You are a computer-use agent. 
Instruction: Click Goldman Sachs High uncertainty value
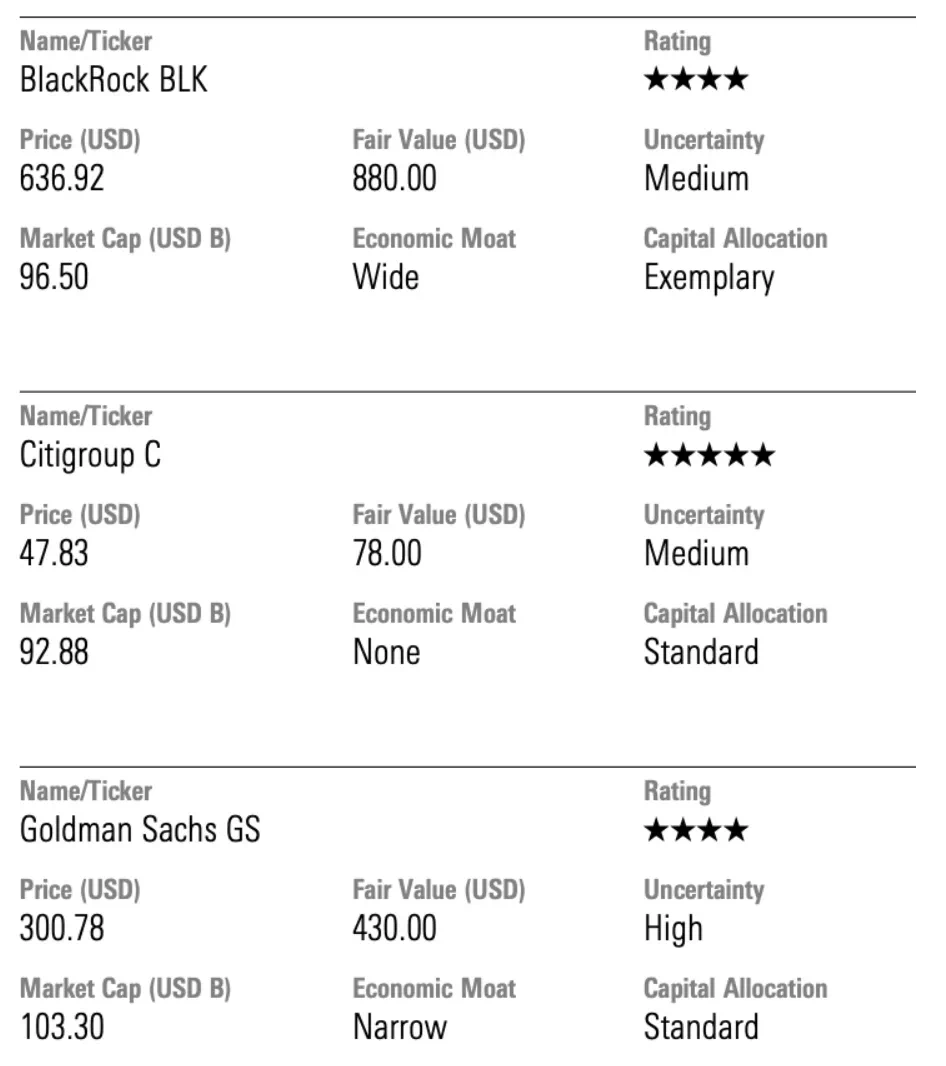[673, 929]
